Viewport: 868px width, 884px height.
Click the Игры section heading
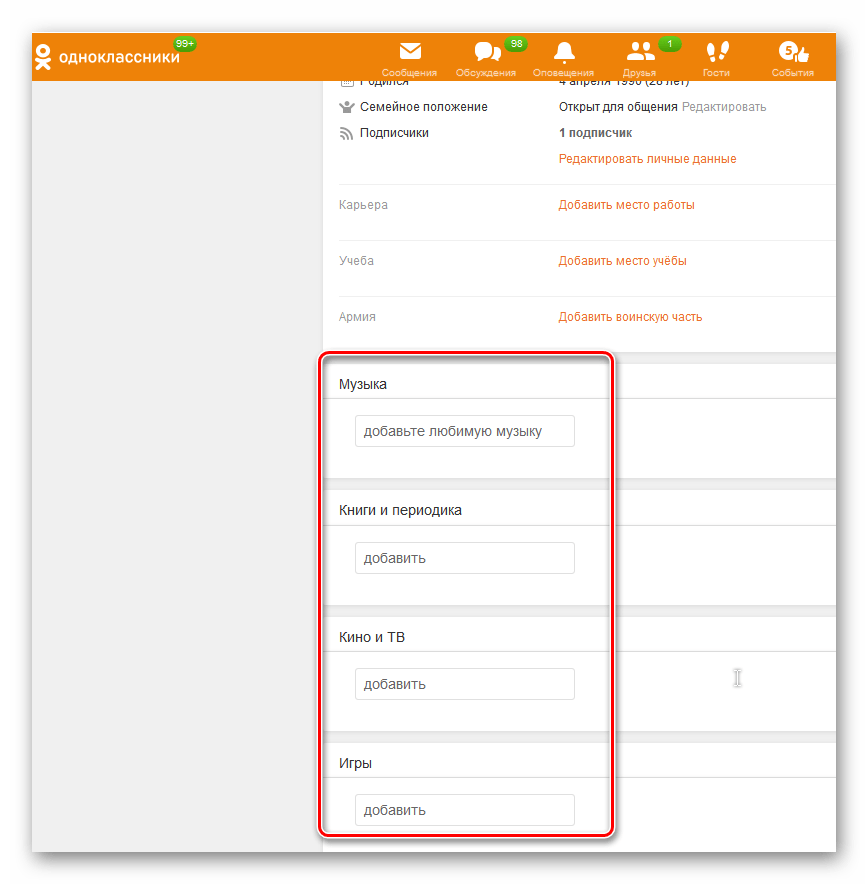[x=355, y=763]
